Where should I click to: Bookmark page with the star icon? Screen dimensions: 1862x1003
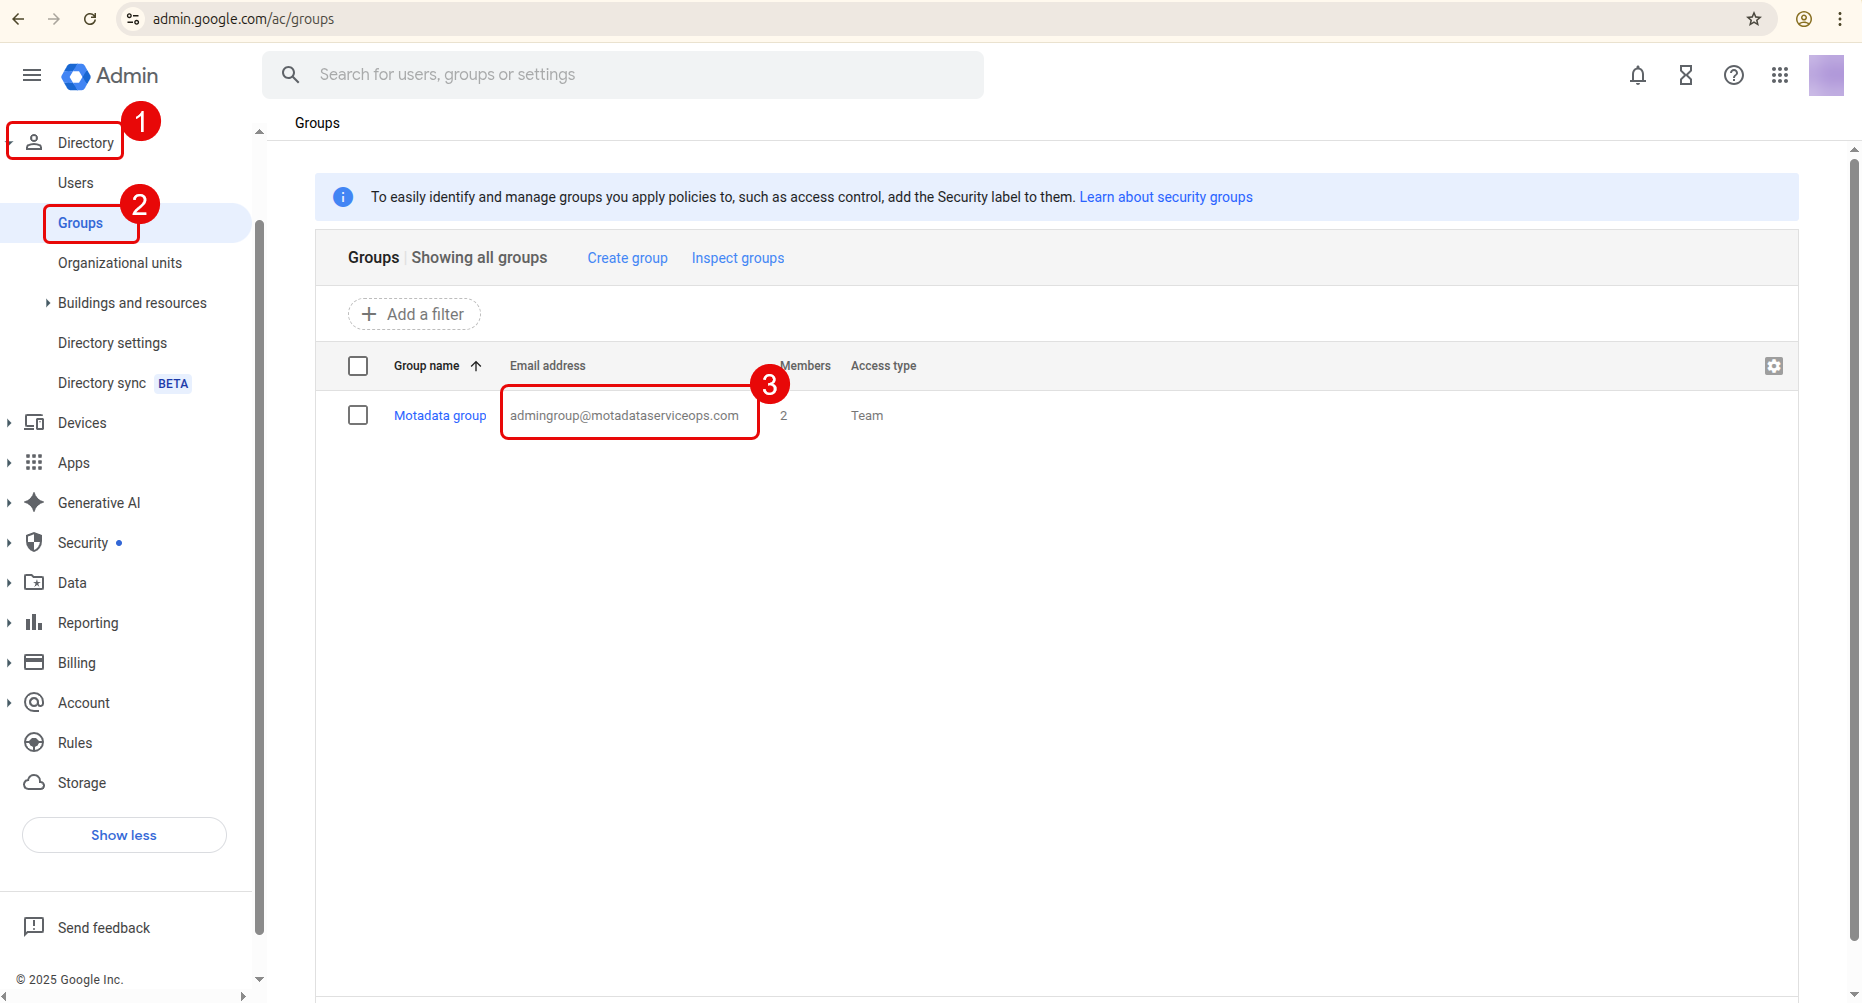[1753, 19]
